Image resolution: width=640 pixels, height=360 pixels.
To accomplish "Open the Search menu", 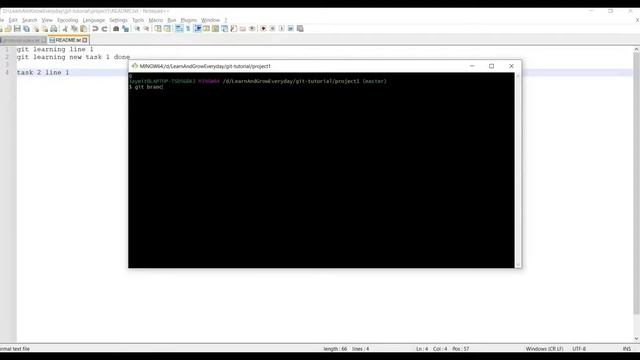I will click(x=29, y=20).
